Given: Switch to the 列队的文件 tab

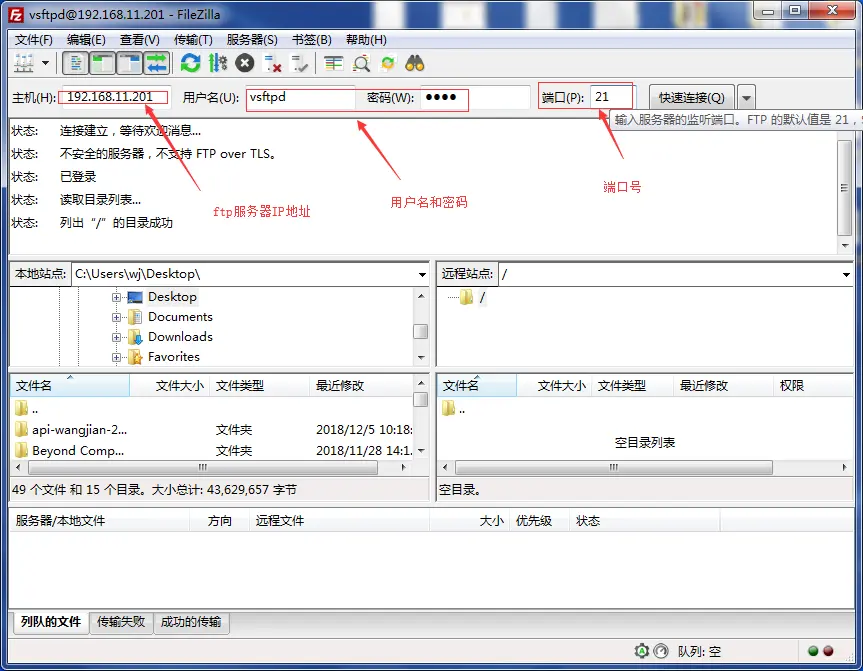Looking at the screenshot, I should click(51, 622).
